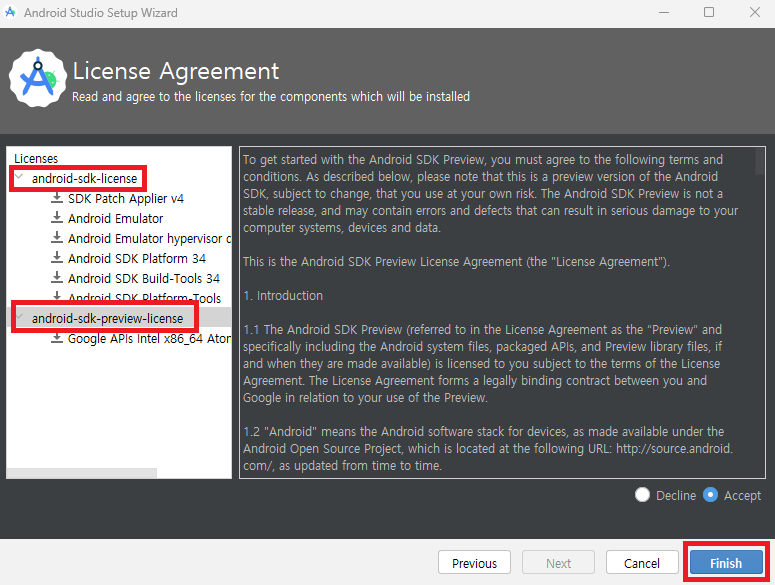This screenshot has width=775, height=585.
Task: Select the android-sdk-license label
Action: (85, 178)
